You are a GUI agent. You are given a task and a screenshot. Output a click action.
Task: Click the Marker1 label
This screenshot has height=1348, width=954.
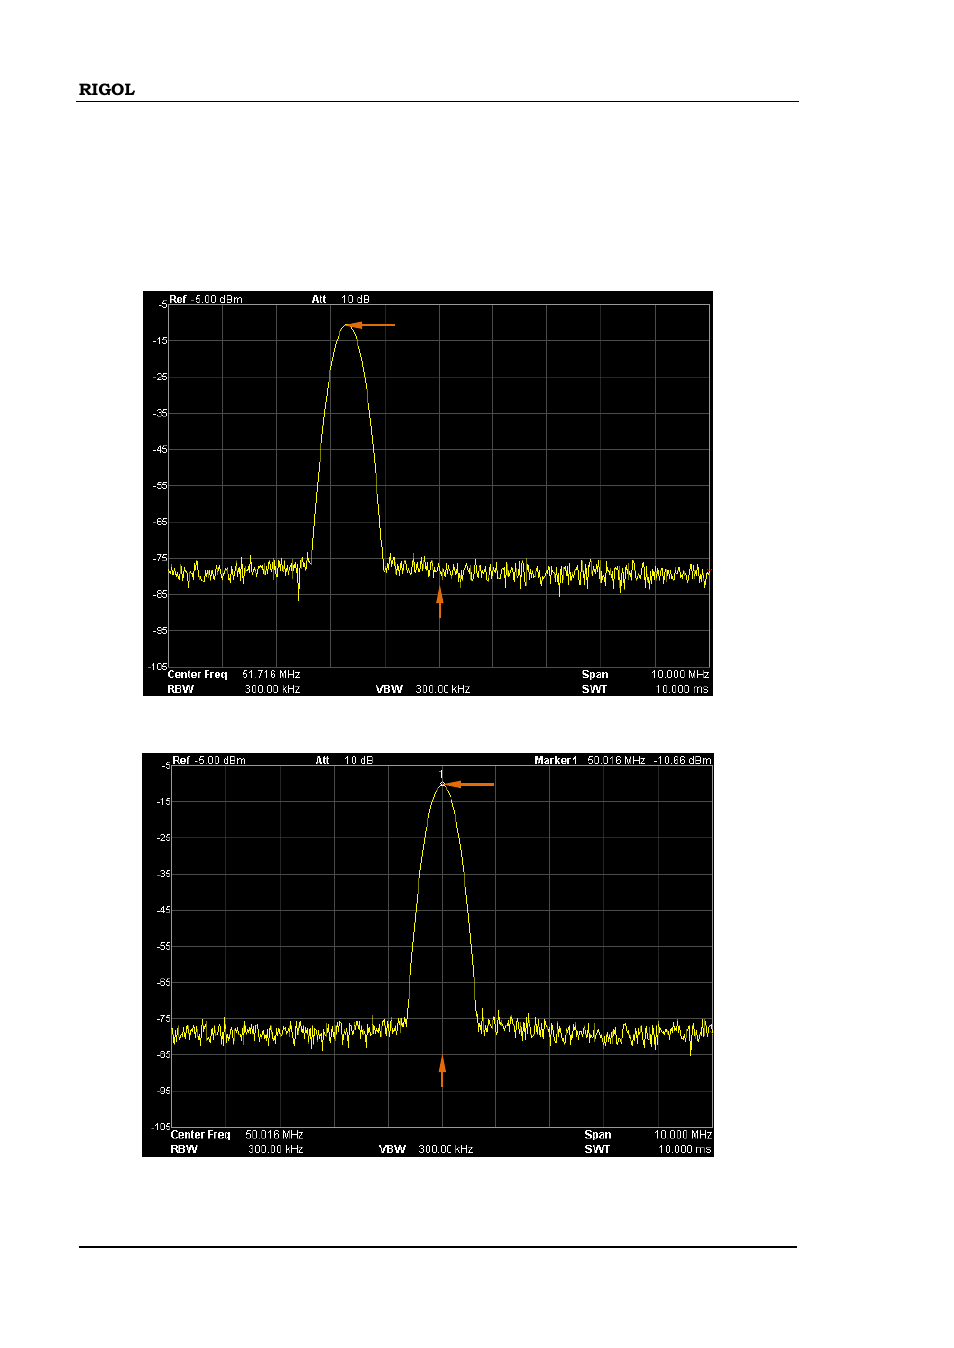(556, 761)
